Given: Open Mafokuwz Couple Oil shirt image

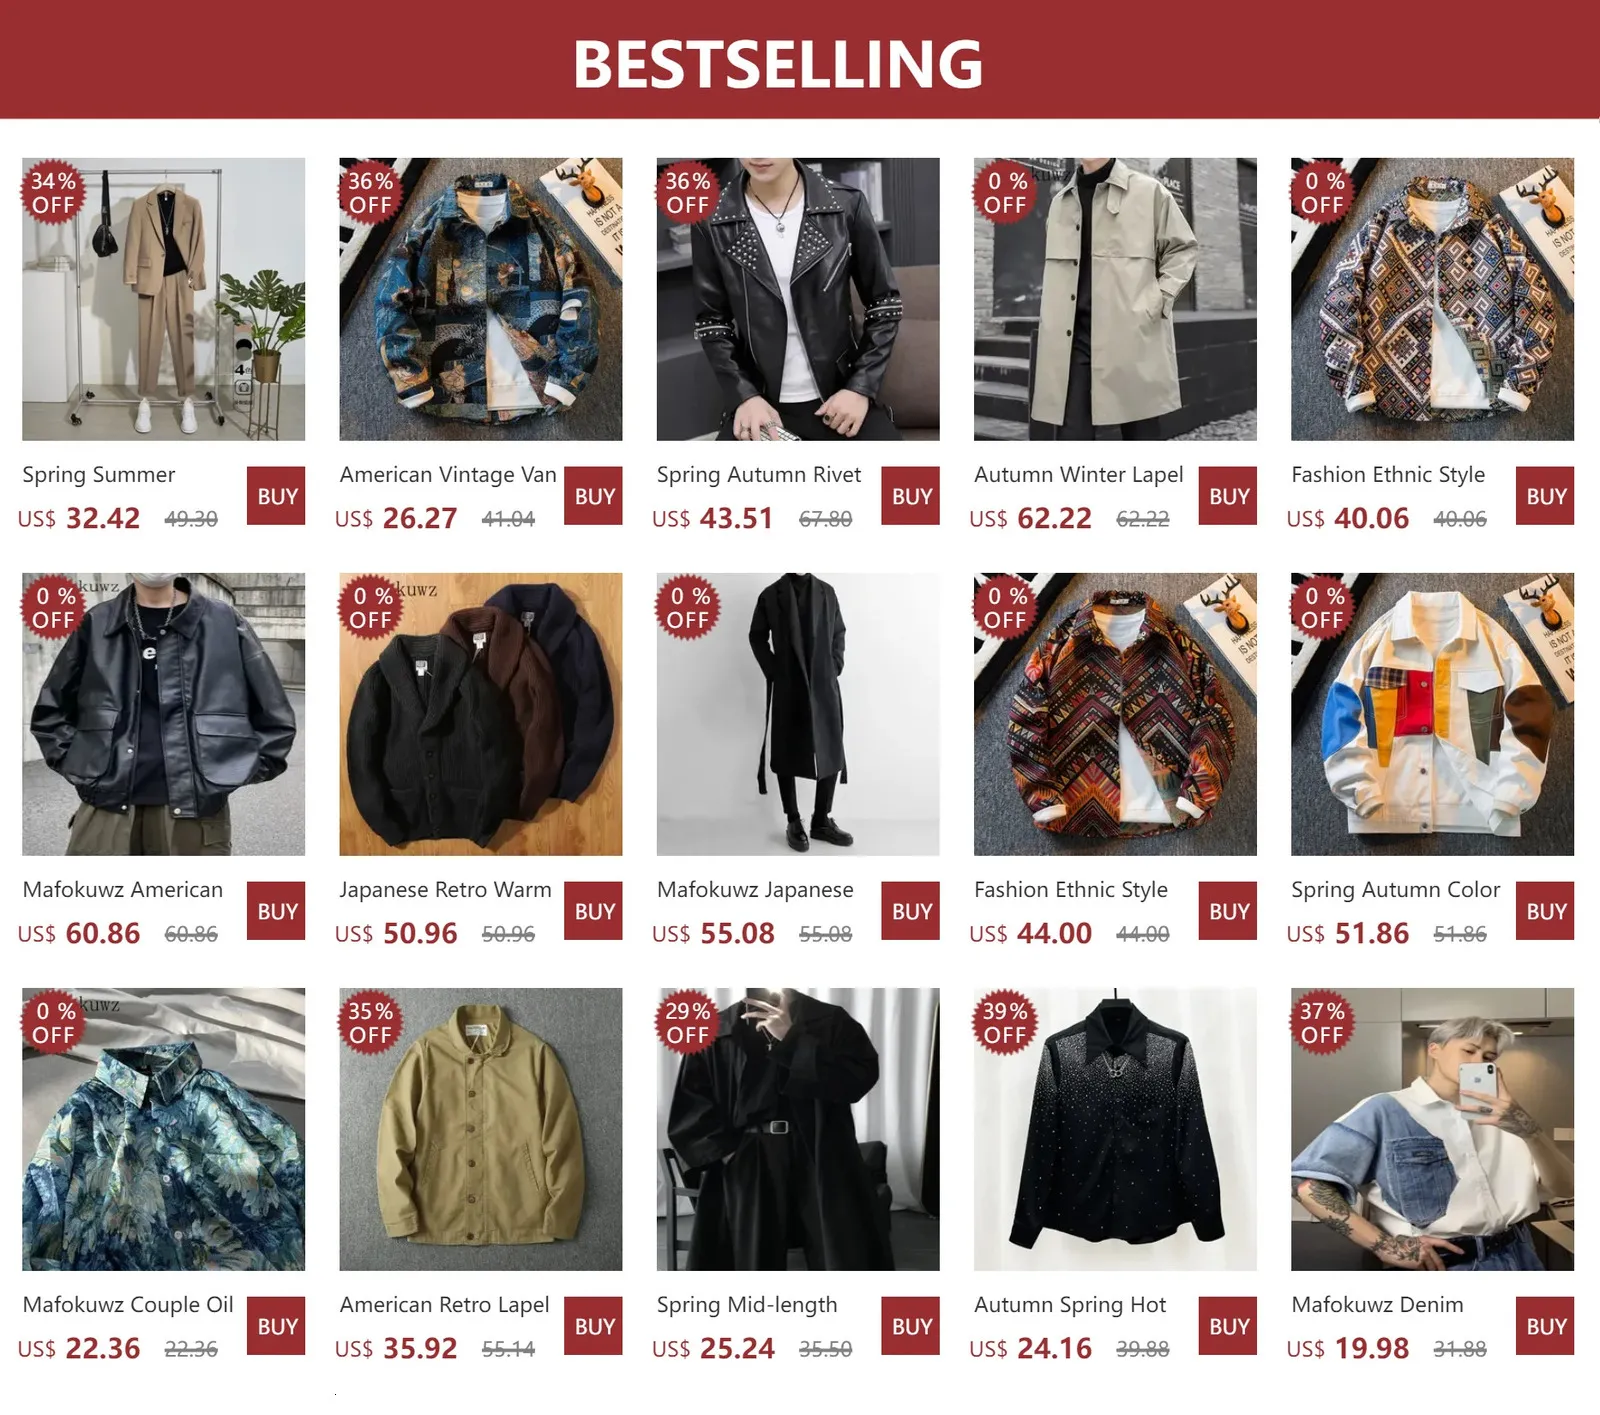Looking at the screenshot, I should coord(164,1129).
